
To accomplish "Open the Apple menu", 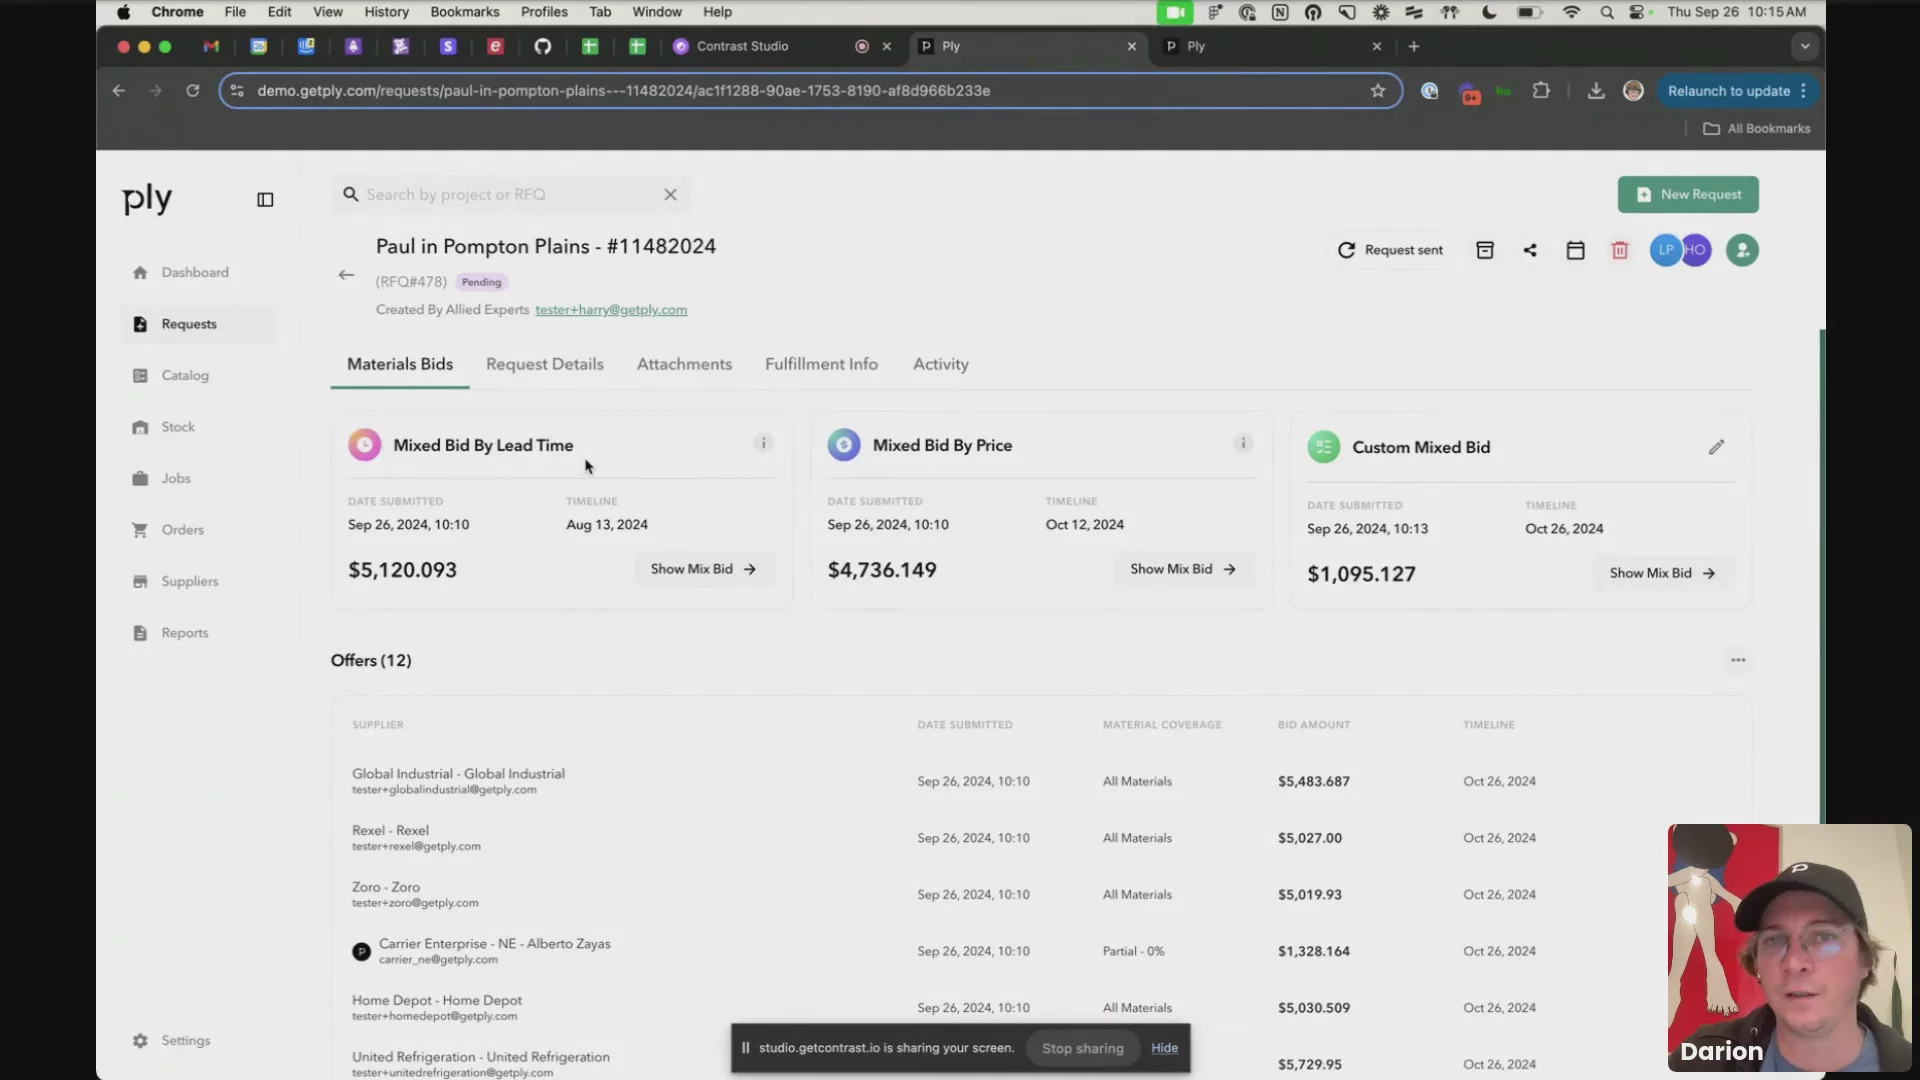I will click(x=124, y=12).
